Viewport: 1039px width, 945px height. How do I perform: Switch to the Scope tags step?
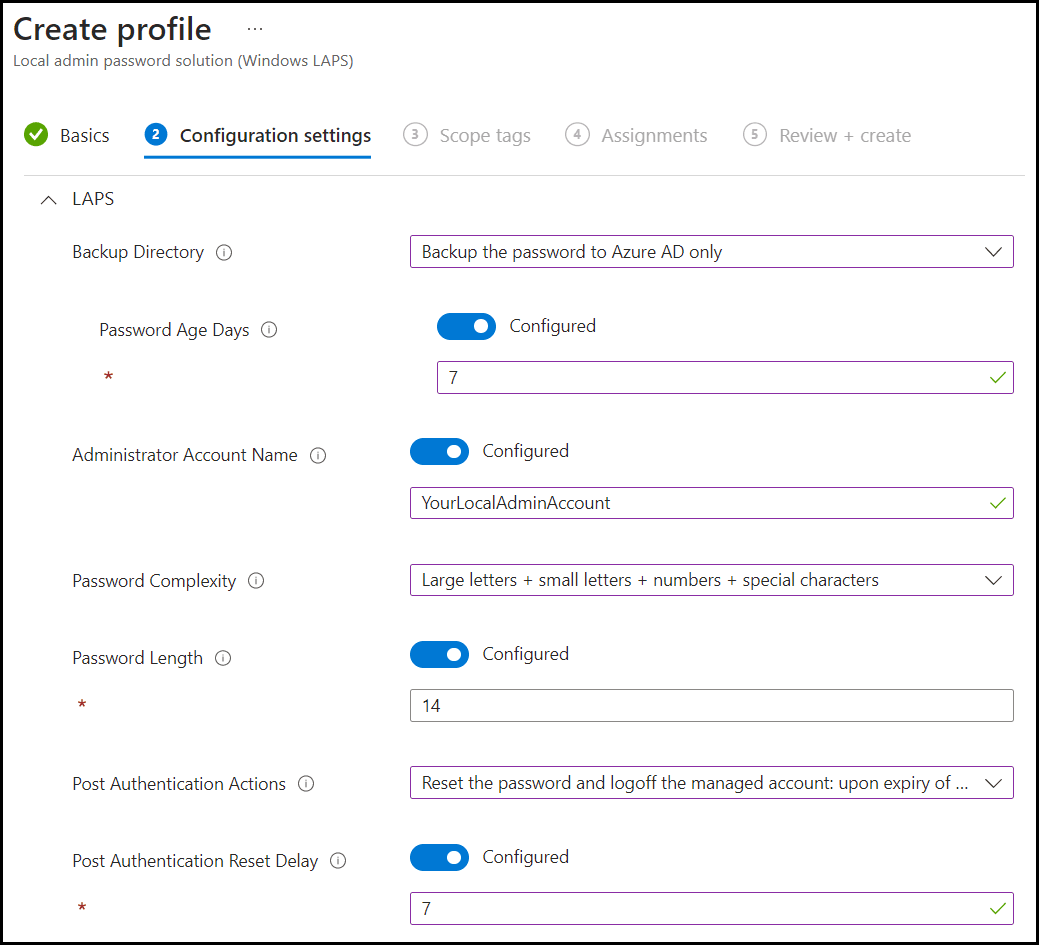coord(468,136)
